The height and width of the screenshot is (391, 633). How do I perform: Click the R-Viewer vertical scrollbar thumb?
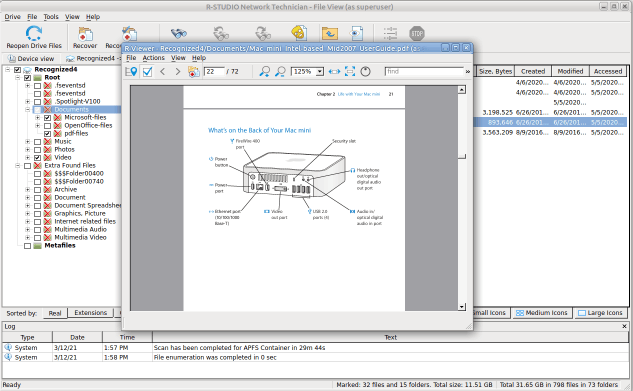click(462, 156)
